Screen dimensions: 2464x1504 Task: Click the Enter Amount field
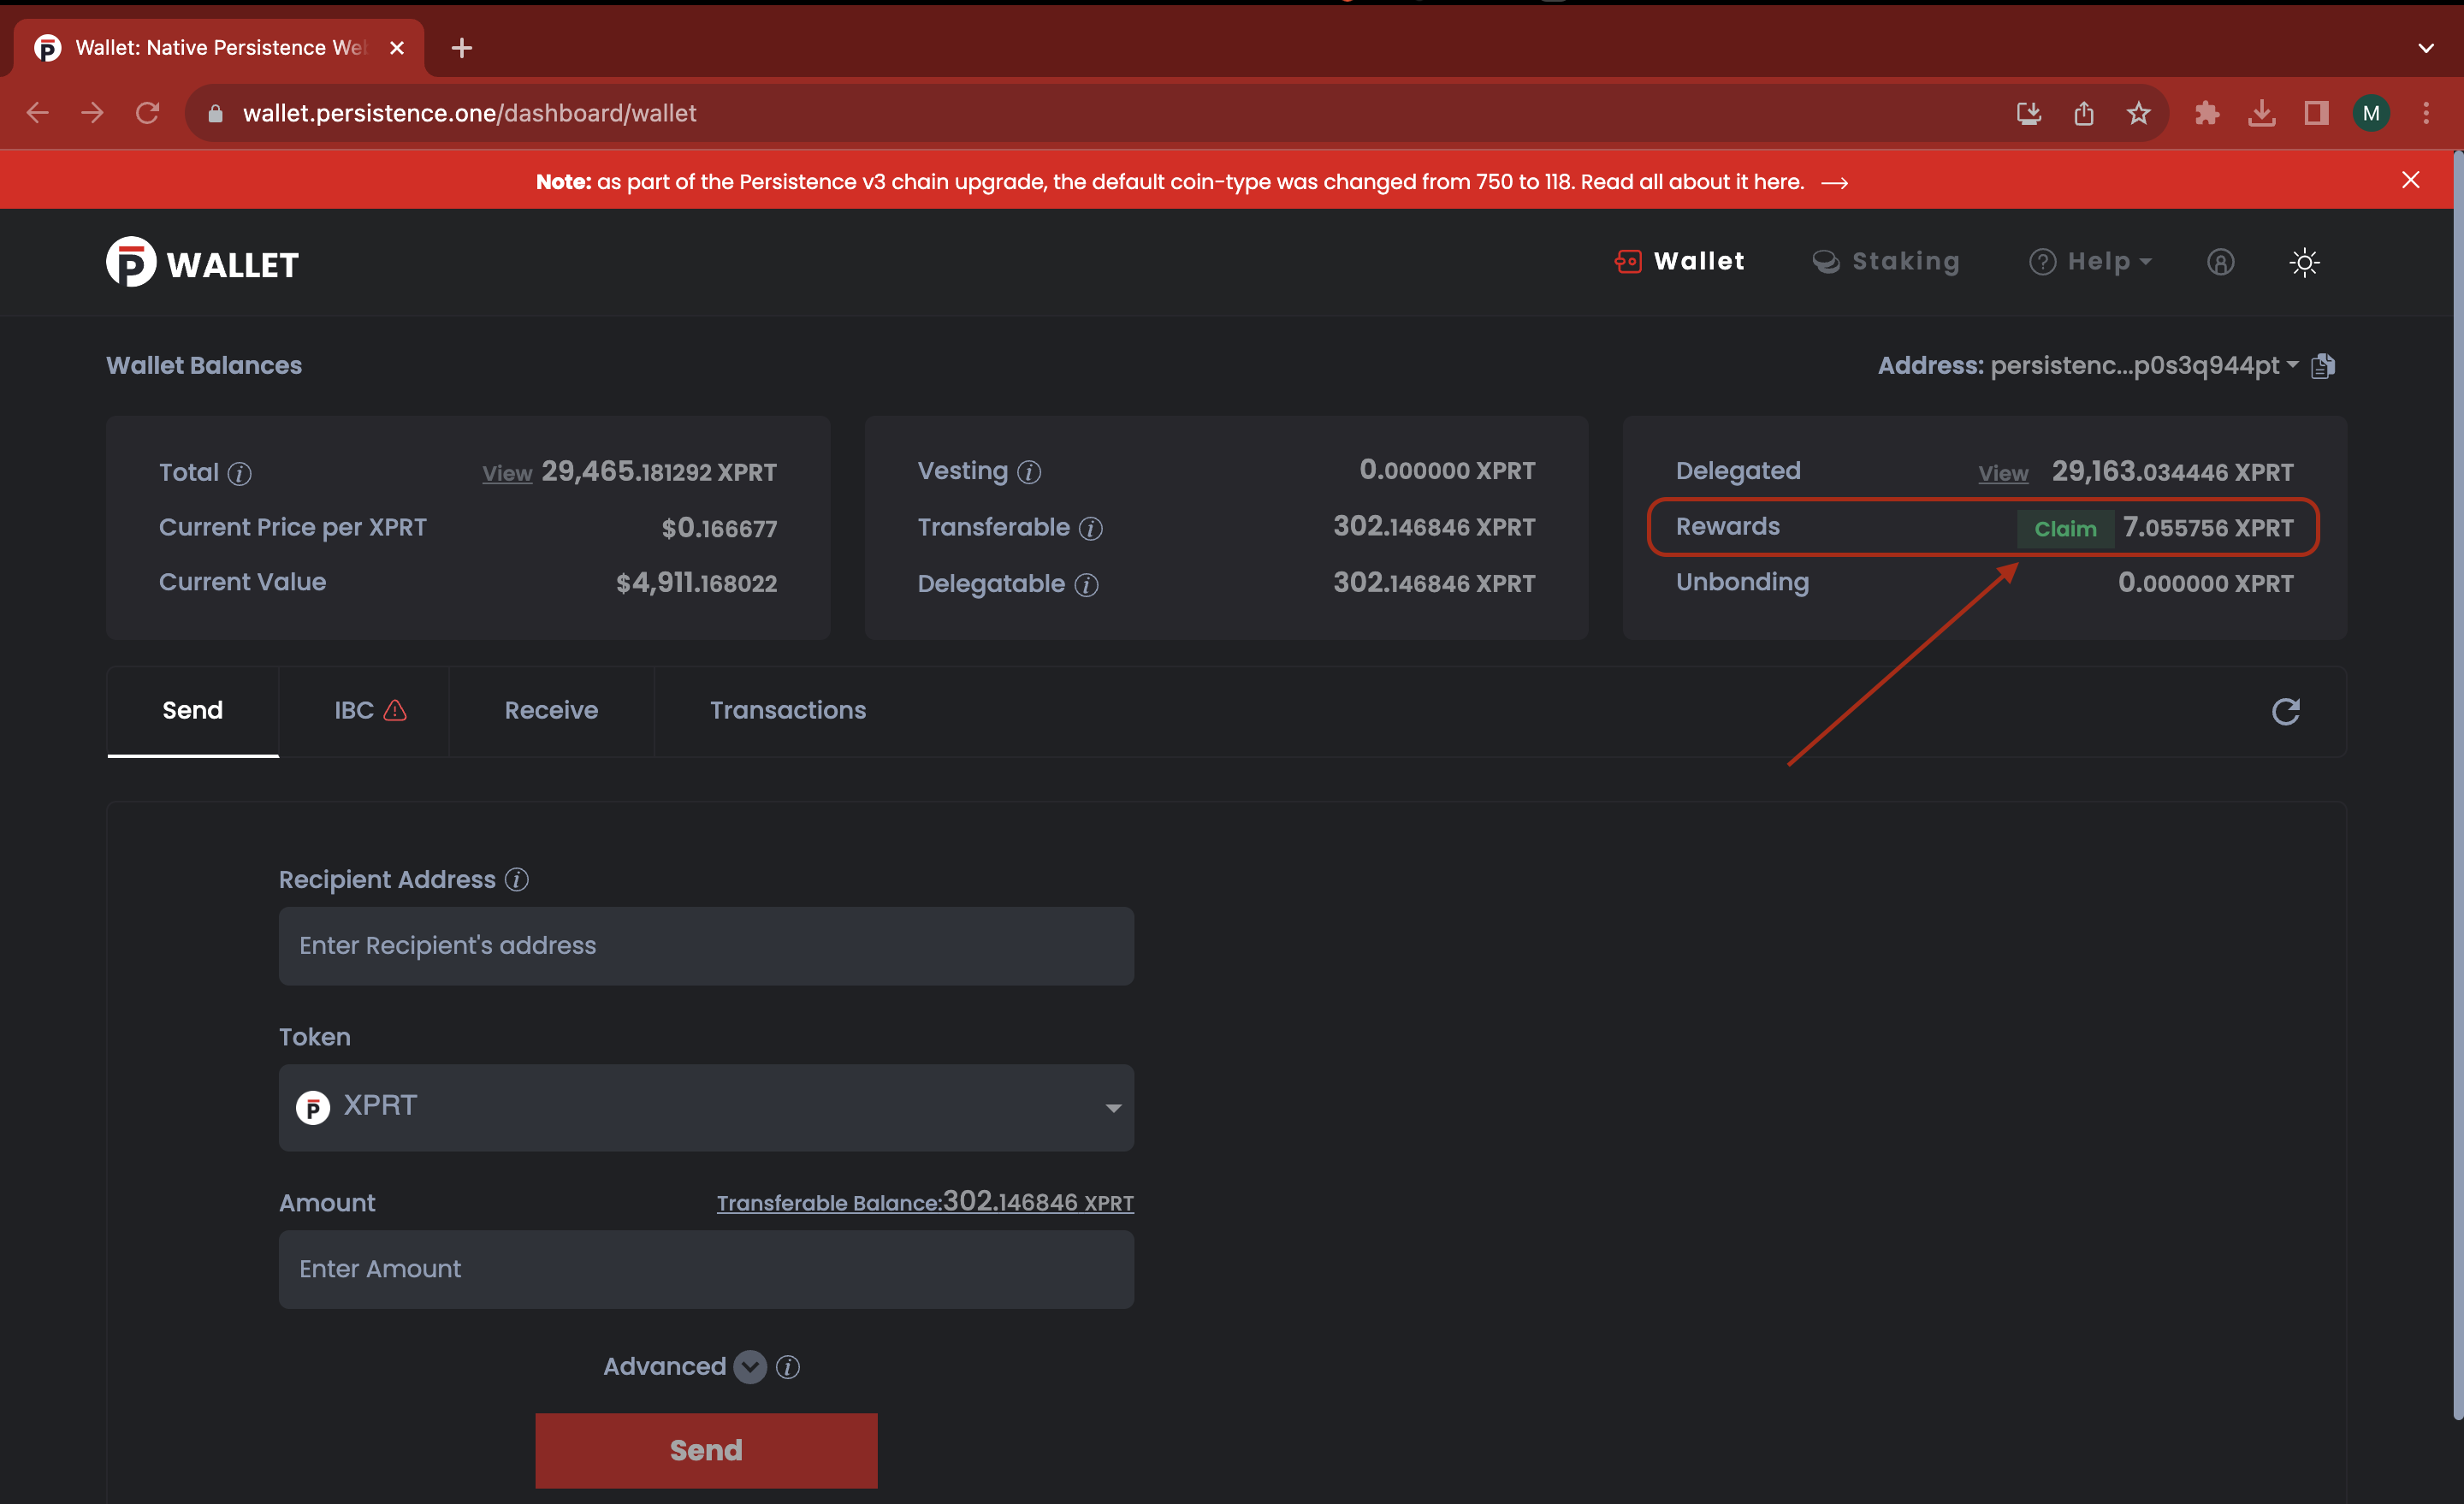click(706, 1268)
